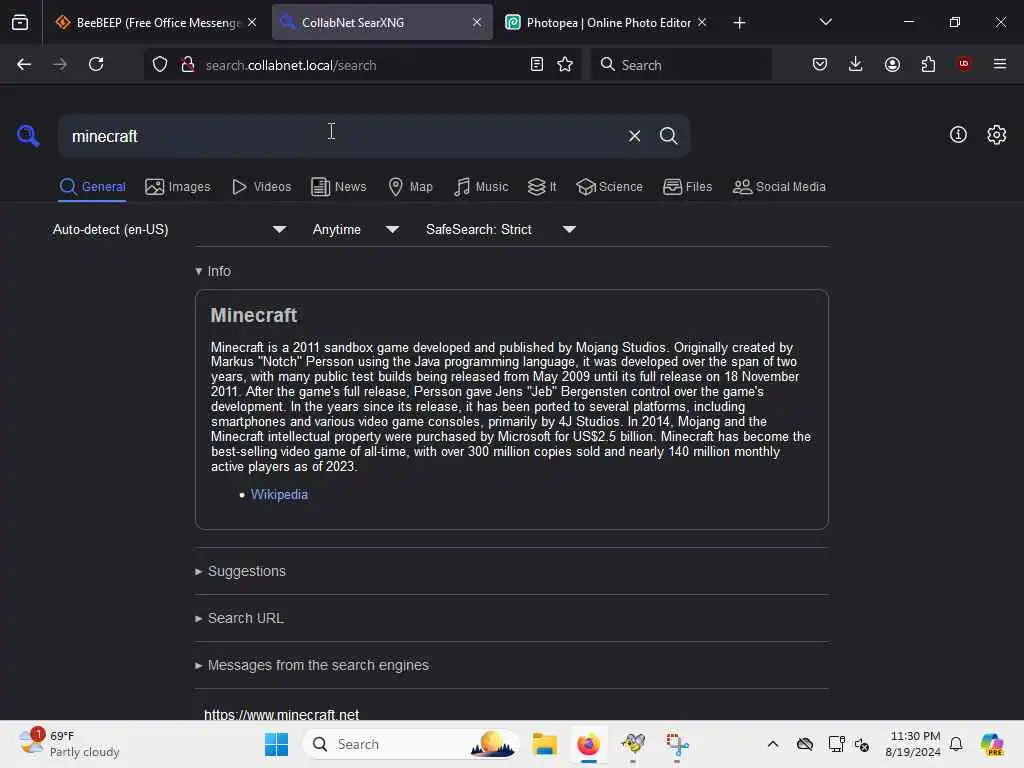The width and height of the screenshot is (1024, 768).
Task: List all tabs with chevron button
Action: coord(825,22)
